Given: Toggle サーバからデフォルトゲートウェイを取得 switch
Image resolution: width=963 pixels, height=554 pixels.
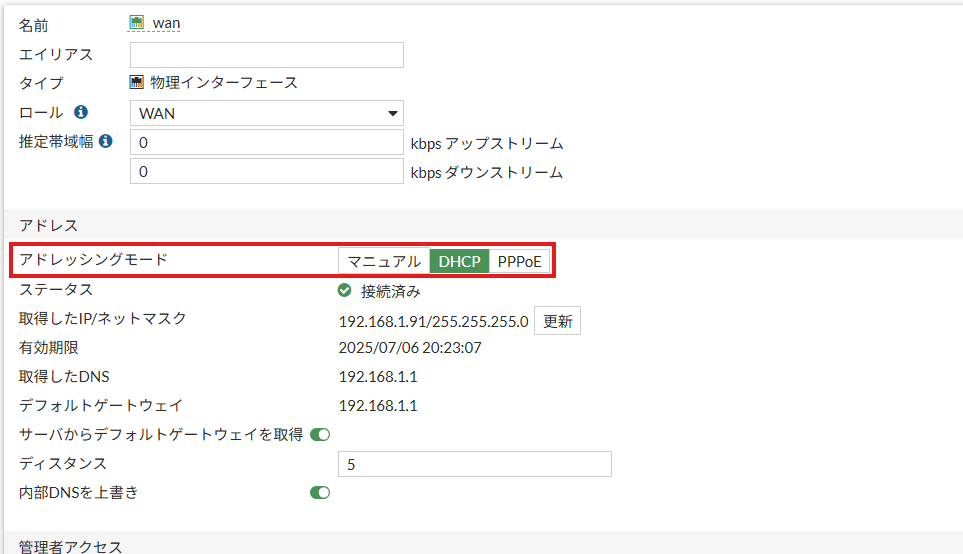Looking at the screenshot, I should click(x=320, y=435).
